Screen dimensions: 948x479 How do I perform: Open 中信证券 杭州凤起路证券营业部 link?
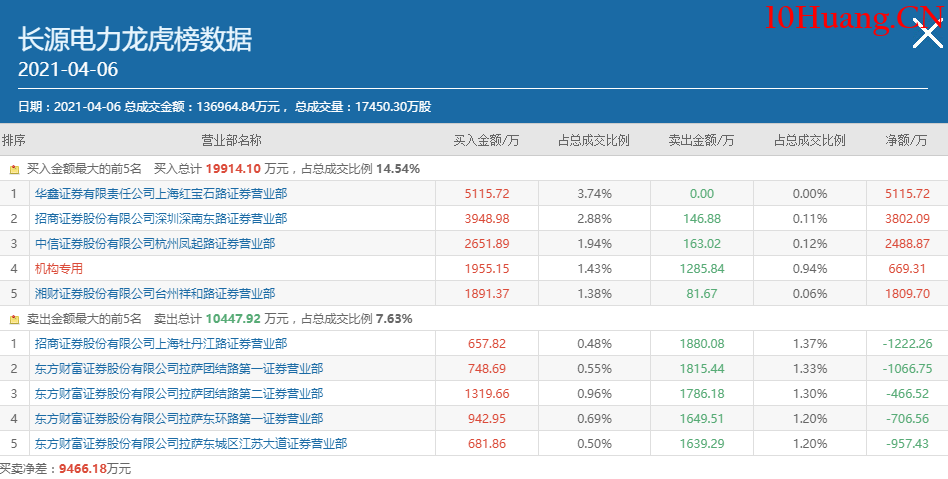[x=155, y=244]
